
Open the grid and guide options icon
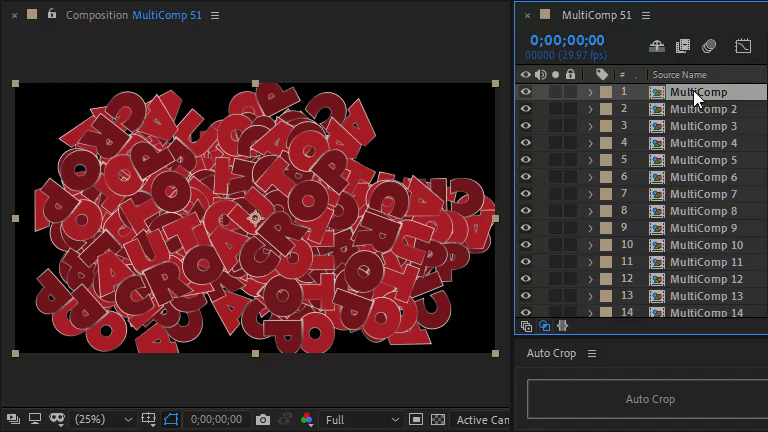(148, 419)
